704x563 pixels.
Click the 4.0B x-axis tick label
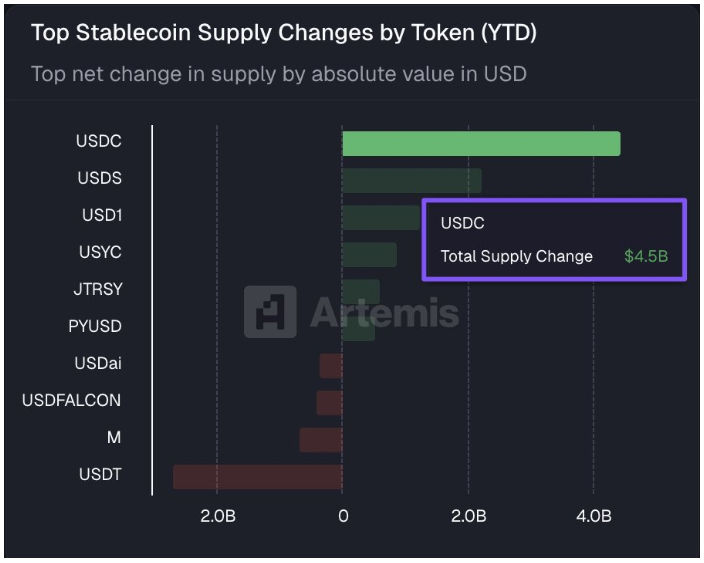coord(594,516)
